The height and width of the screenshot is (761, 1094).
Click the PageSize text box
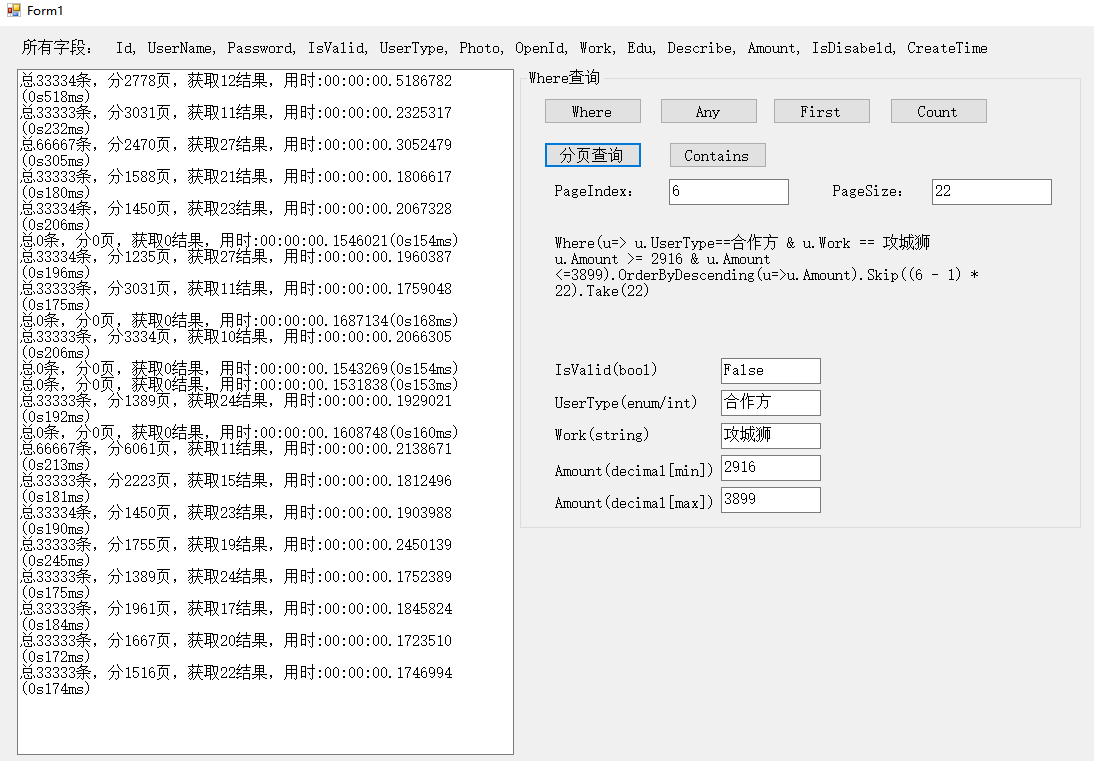point(991,192)
